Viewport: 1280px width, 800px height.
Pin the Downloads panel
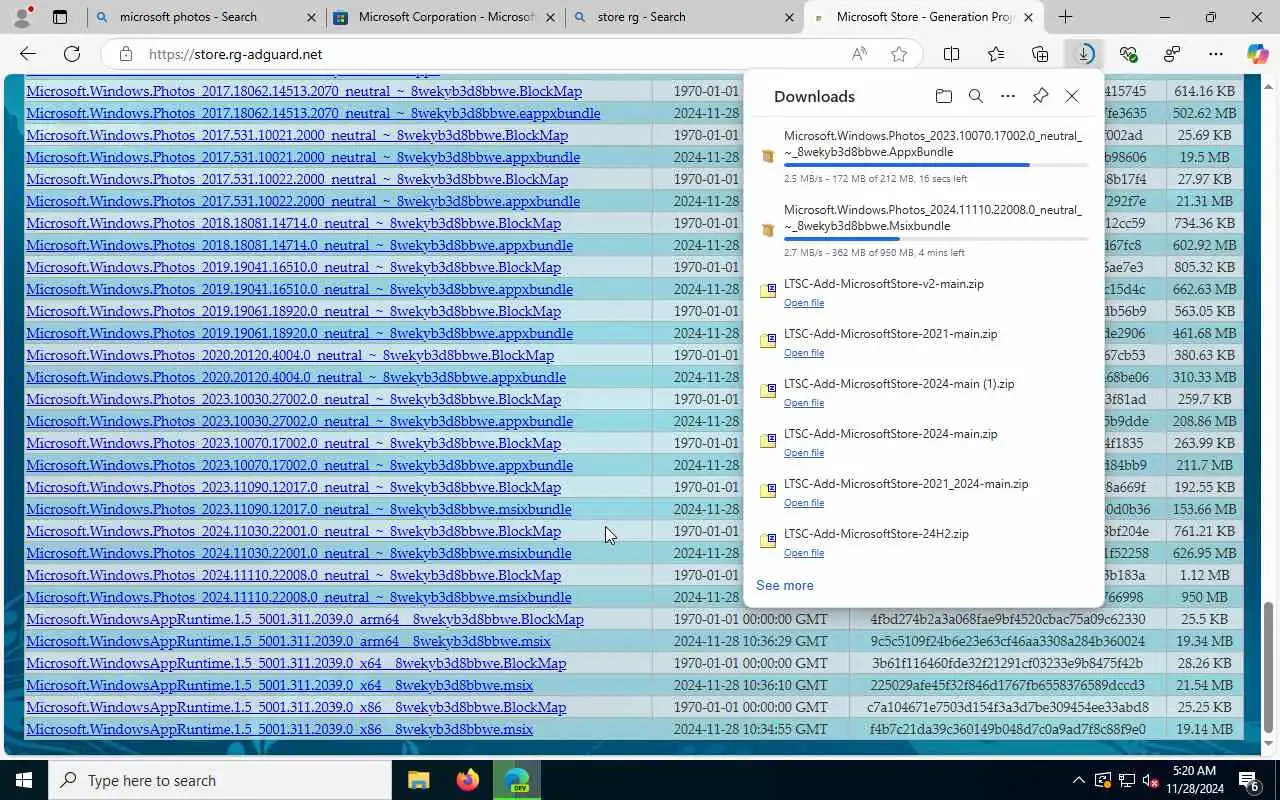pyautogui.click(x=1040, y=96)
